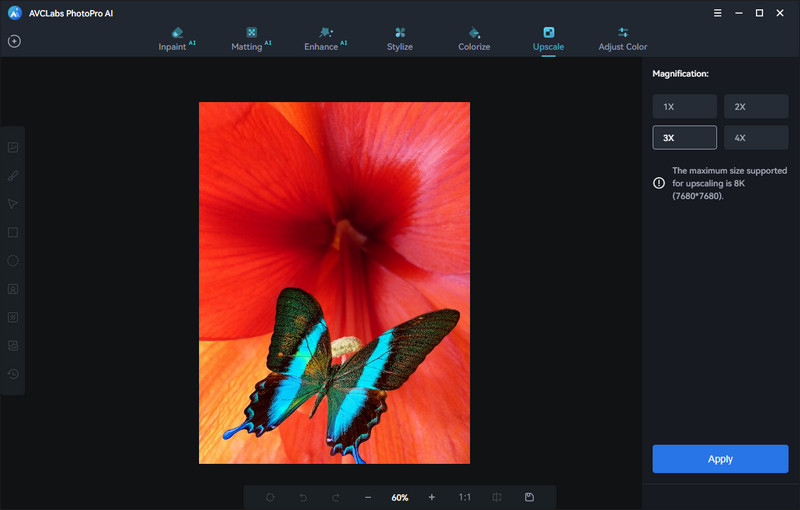The height and width of the screenshot is (510, 800).
Task: Select 1X magnification
Action: (684, 107)
